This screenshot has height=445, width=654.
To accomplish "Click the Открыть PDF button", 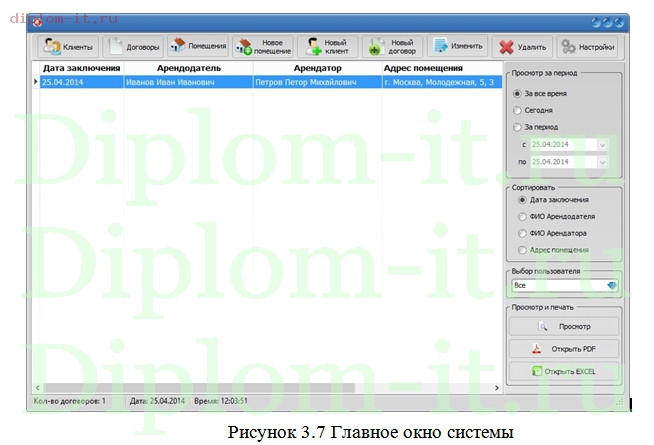I will click(x=564, y=349).
